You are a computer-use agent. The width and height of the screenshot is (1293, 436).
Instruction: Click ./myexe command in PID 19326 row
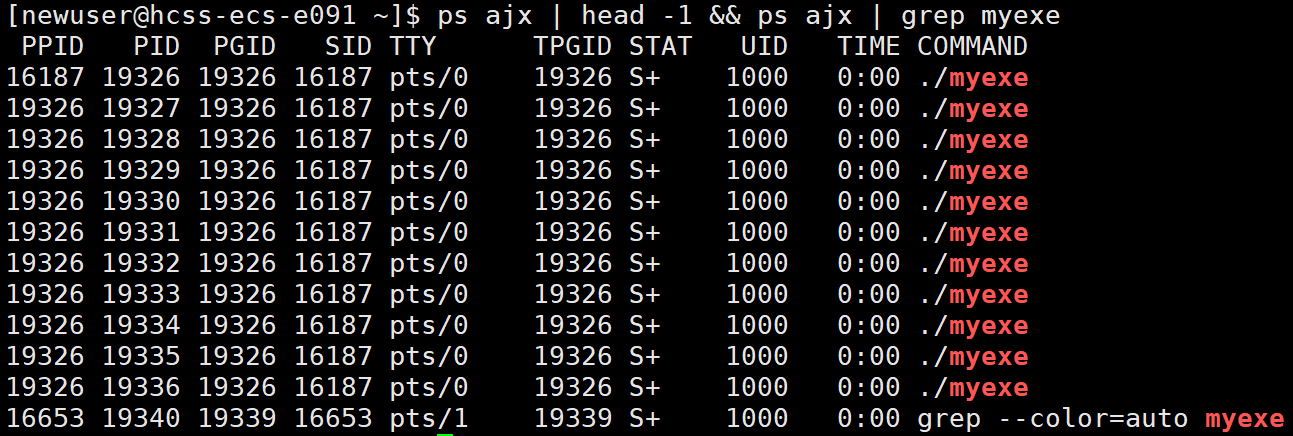tap(973, 77)
